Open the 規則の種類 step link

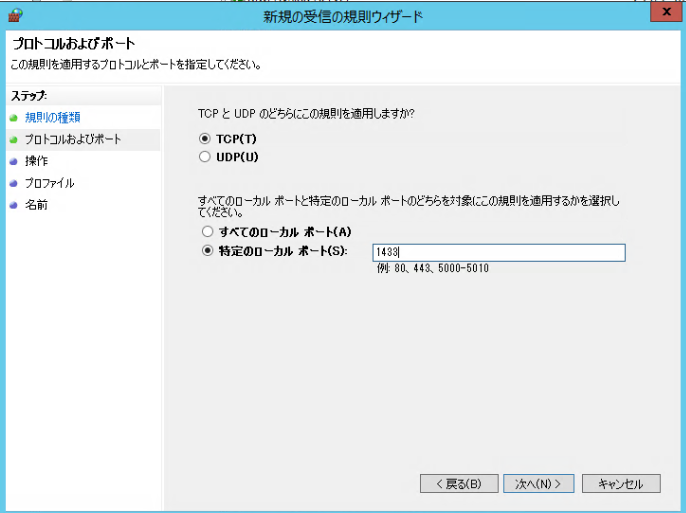[x=52, y=117]
